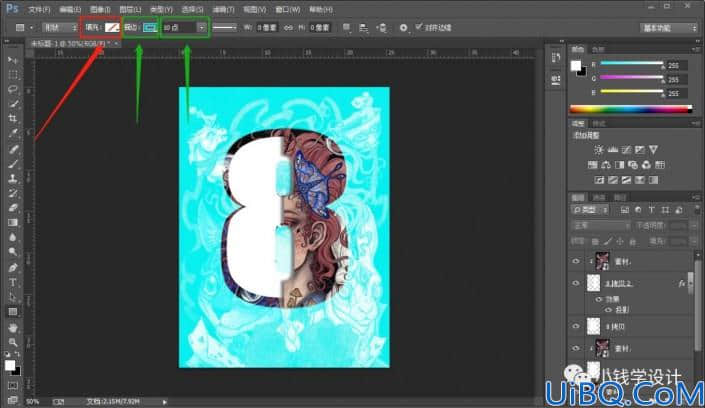Select the Gradient tool
705x408 pixels.
point(13,223)
